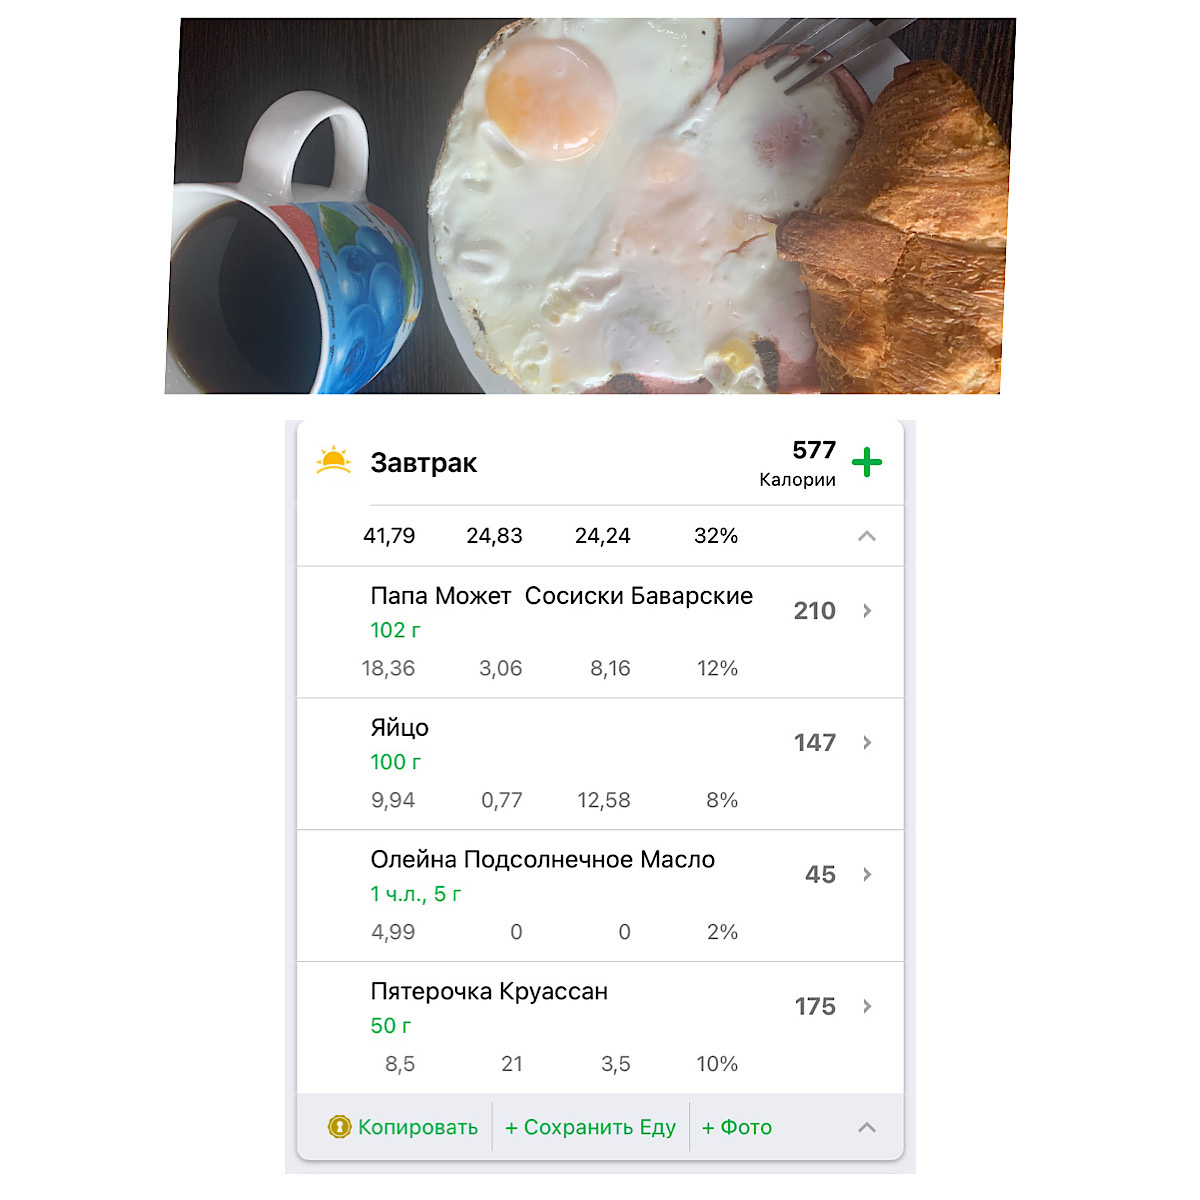Tap the 577 Калории total

click(x=798, y=463)
